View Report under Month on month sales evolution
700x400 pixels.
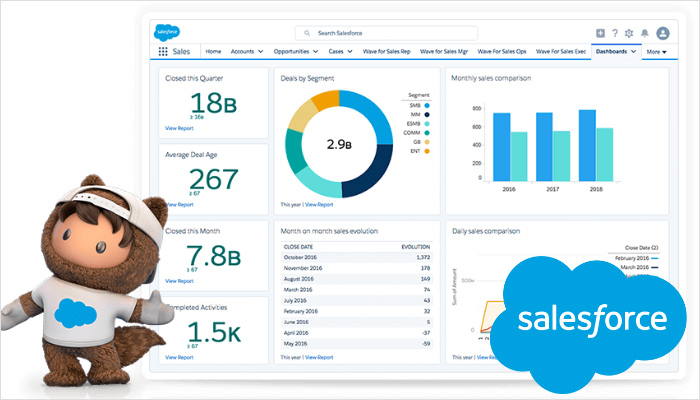(319, 357)
